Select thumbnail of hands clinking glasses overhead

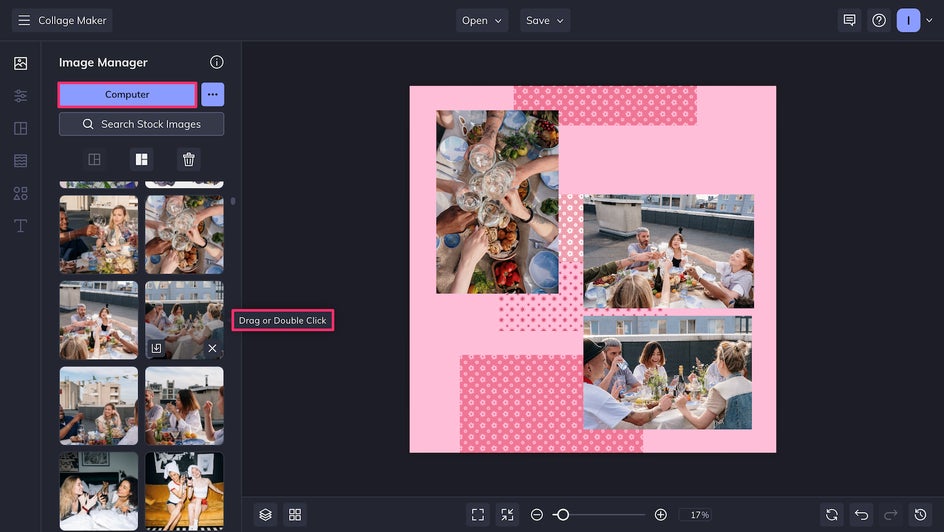coord(184,235)
